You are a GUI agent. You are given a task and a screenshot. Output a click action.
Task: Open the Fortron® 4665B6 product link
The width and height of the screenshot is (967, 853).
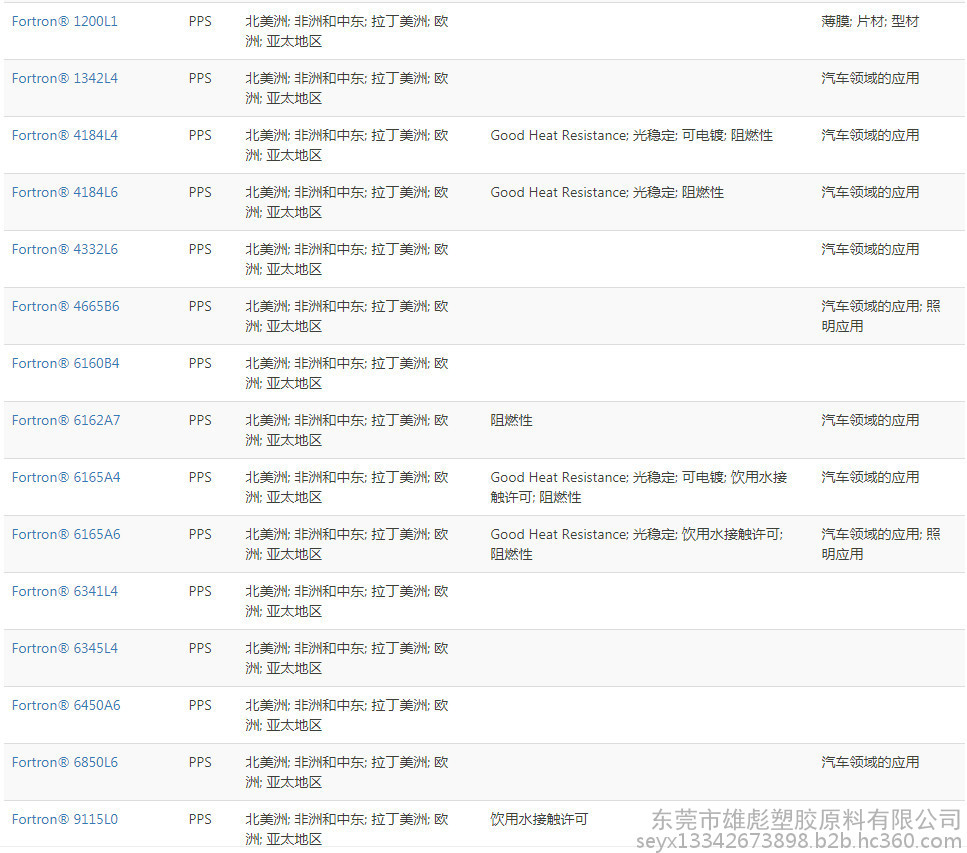click(65, 307)
